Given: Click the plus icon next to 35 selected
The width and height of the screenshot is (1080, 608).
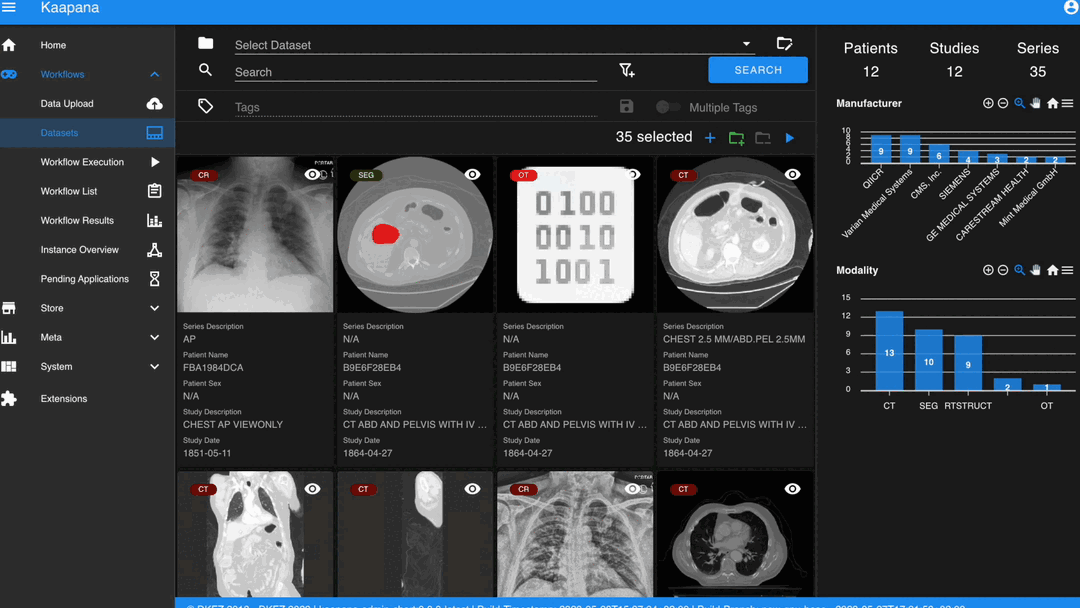Looking at the screenshot, I should coord(709,138).
